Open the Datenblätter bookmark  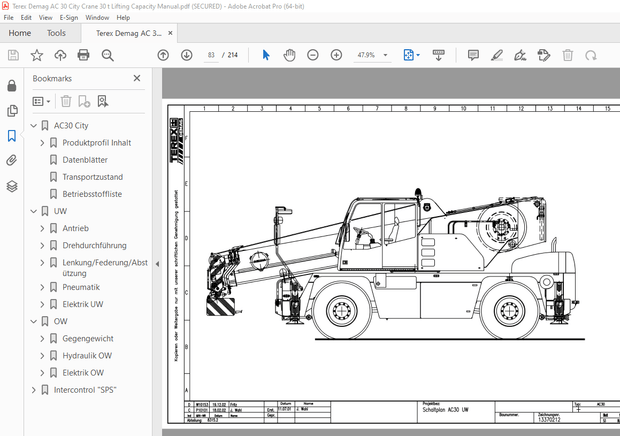pos(85,160)
